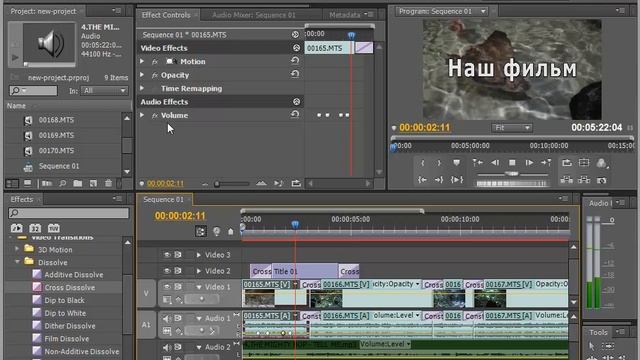Open Program: Sequence 01 tab dropdown
Screen dimensions: 640x360
pos(483,11)
